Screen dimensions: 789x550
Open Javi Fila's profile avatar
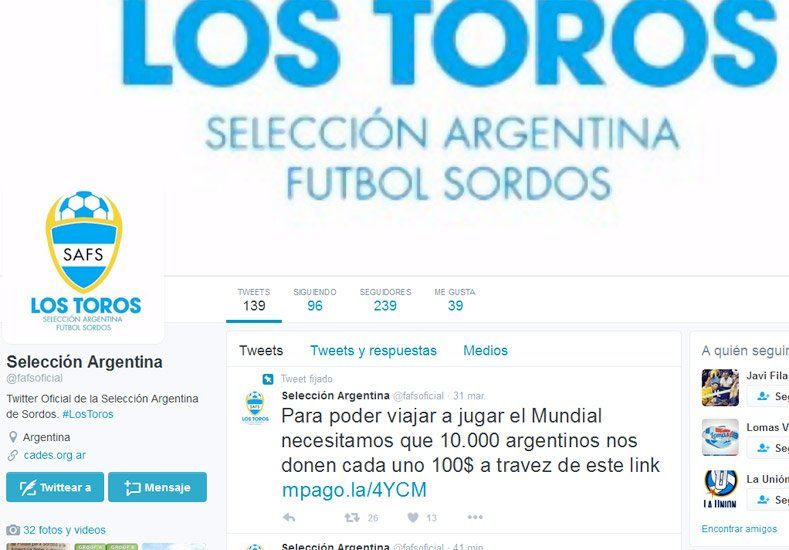pos(720,387)
